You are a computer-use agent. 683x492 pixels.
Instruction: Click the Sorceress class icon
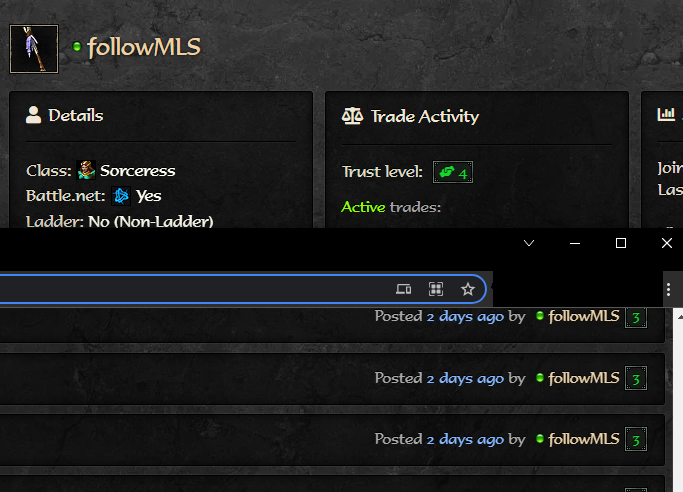pyautogui.click(x=86, y=171)
